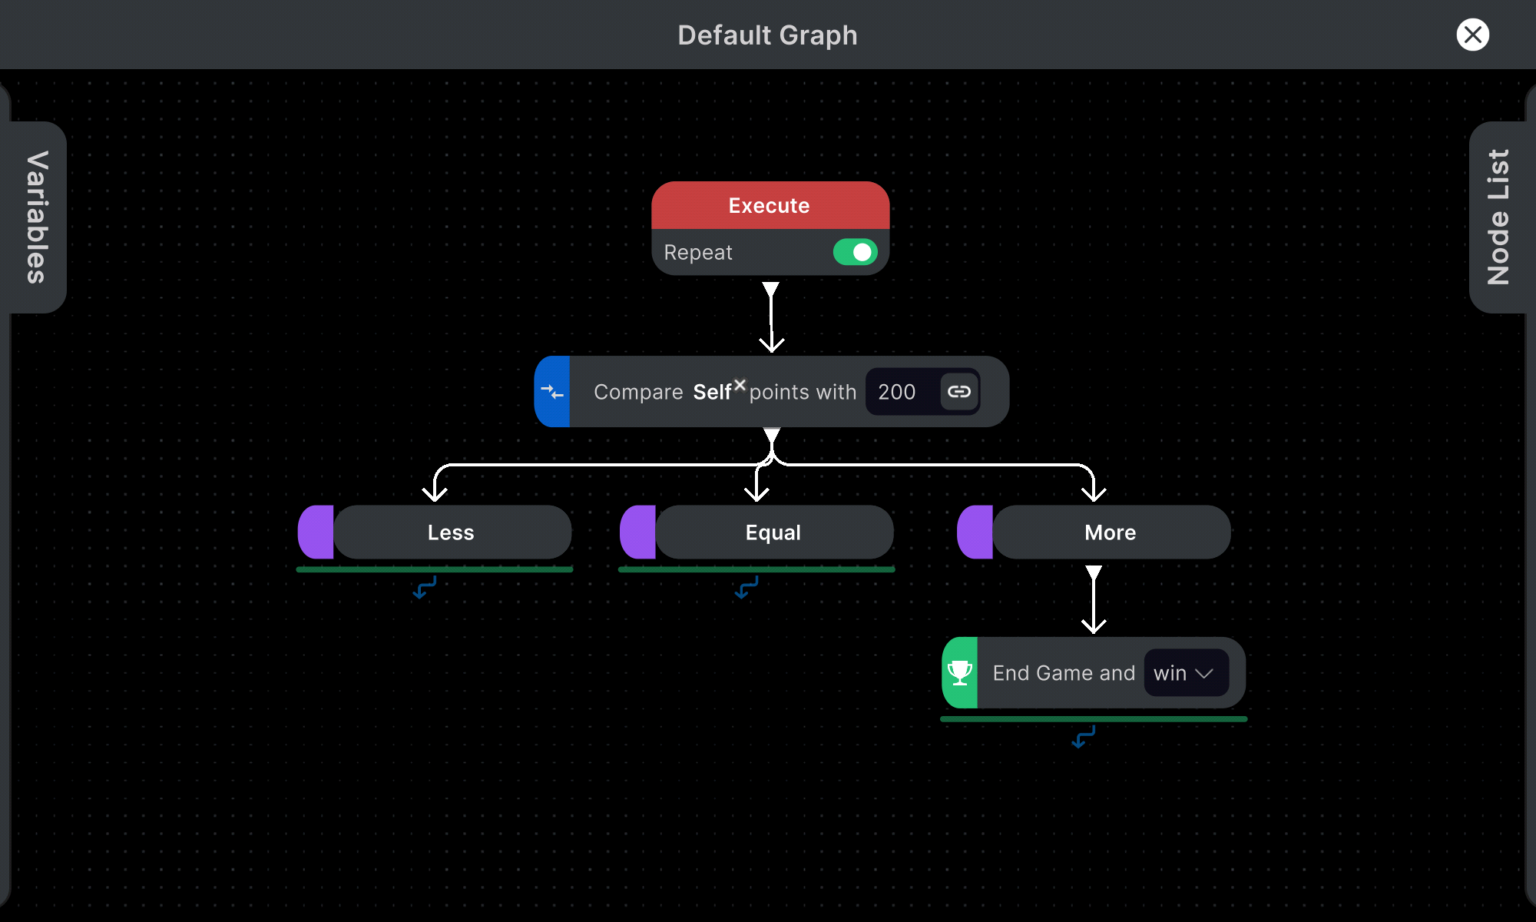
Task: Select the More branch node
Action: 1110,532
